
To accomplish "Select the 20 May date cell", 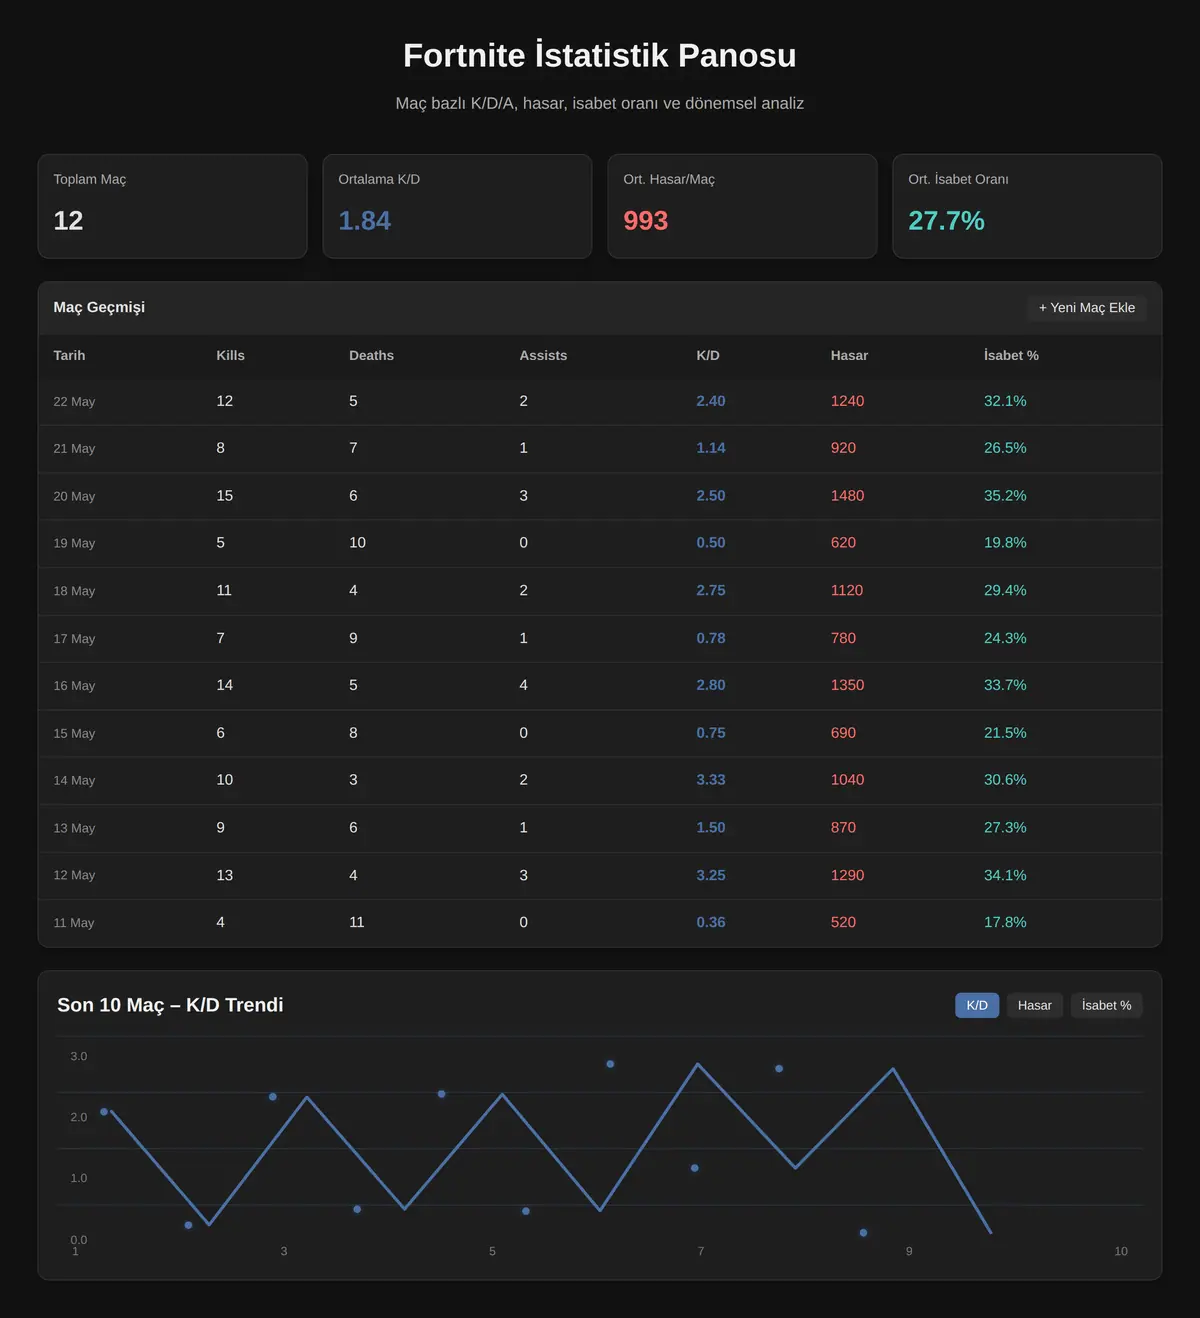I will click(x=74, y=496).
